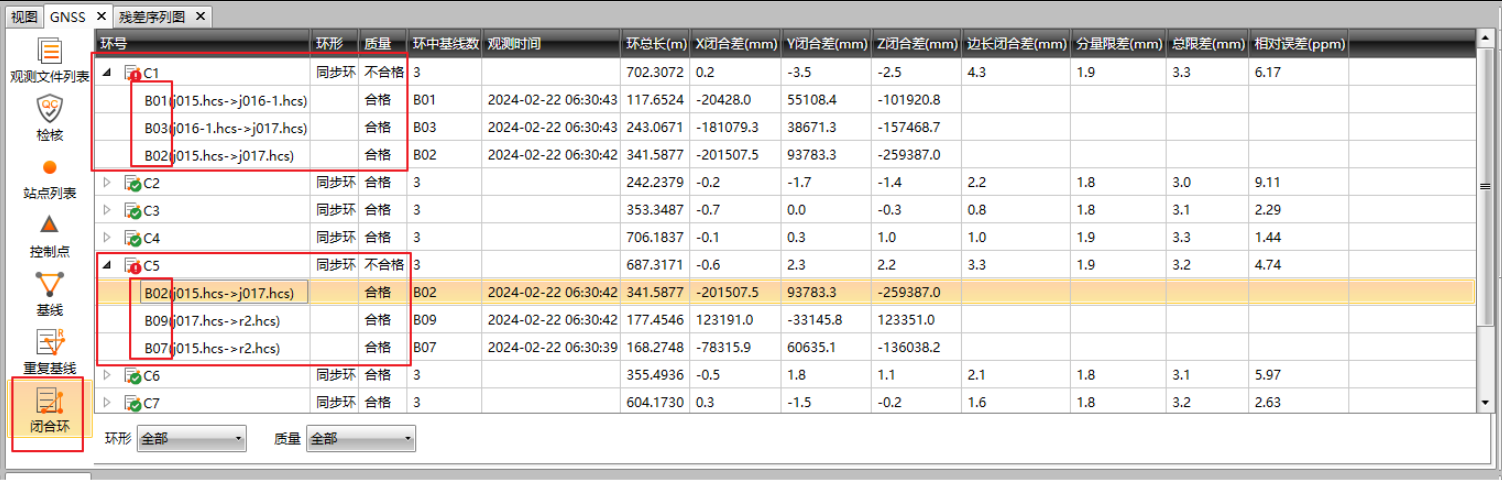The height and width of the screenshot is (480, 1502).
Task: Click relative error value 9.11
Action: click(x=1267, y=183)
